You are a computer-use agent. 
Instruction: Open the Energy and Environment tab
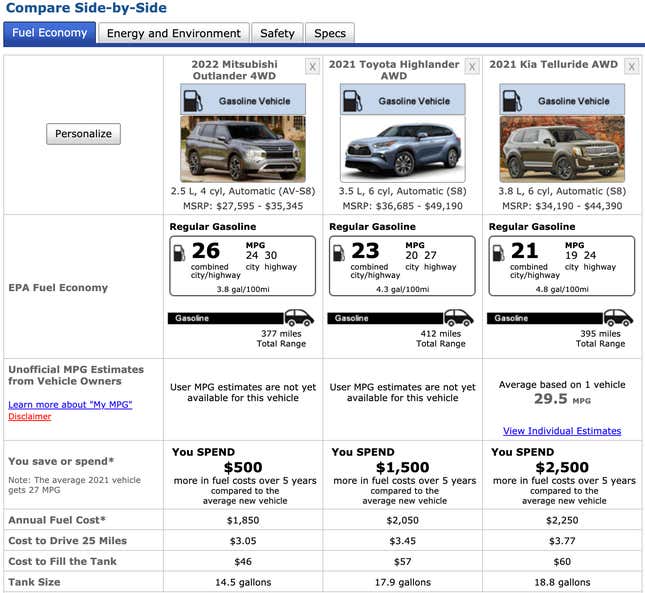(174, 33)
